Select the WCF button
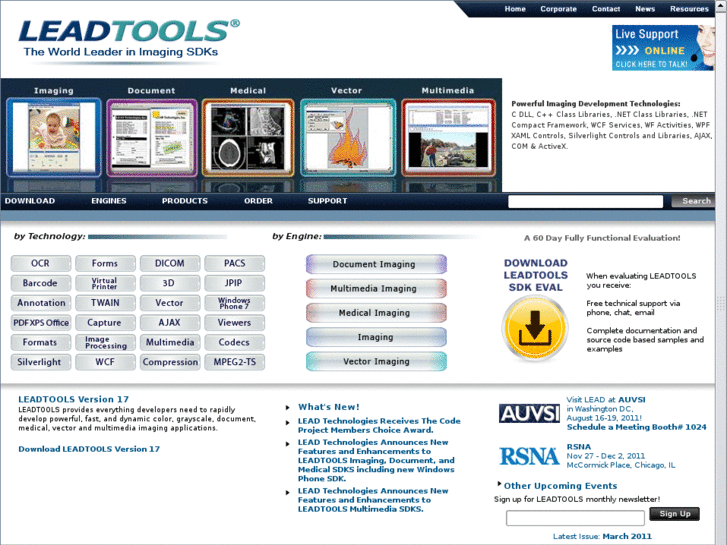 tap(105, 362)
